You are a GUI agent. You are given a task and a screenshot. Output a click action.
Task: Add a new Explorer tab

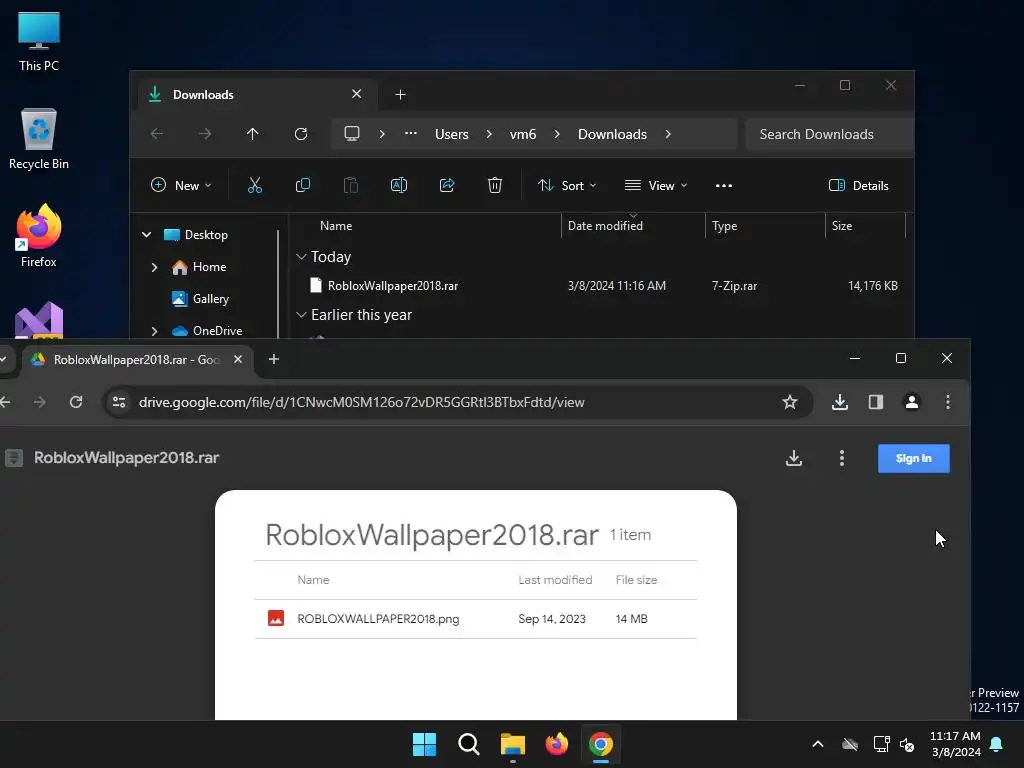pos(400,95)
